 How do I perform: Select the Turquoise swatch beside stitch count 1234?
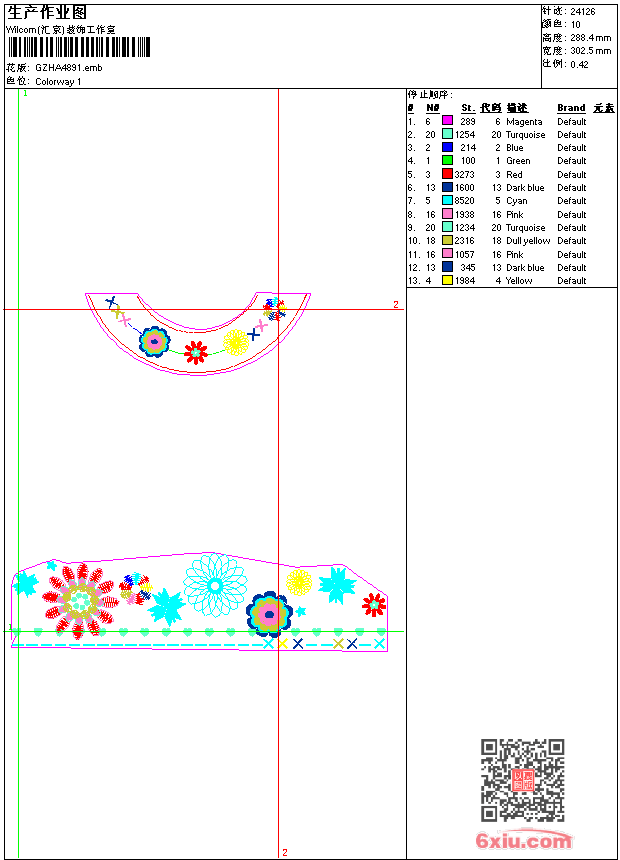pos(447,227)
